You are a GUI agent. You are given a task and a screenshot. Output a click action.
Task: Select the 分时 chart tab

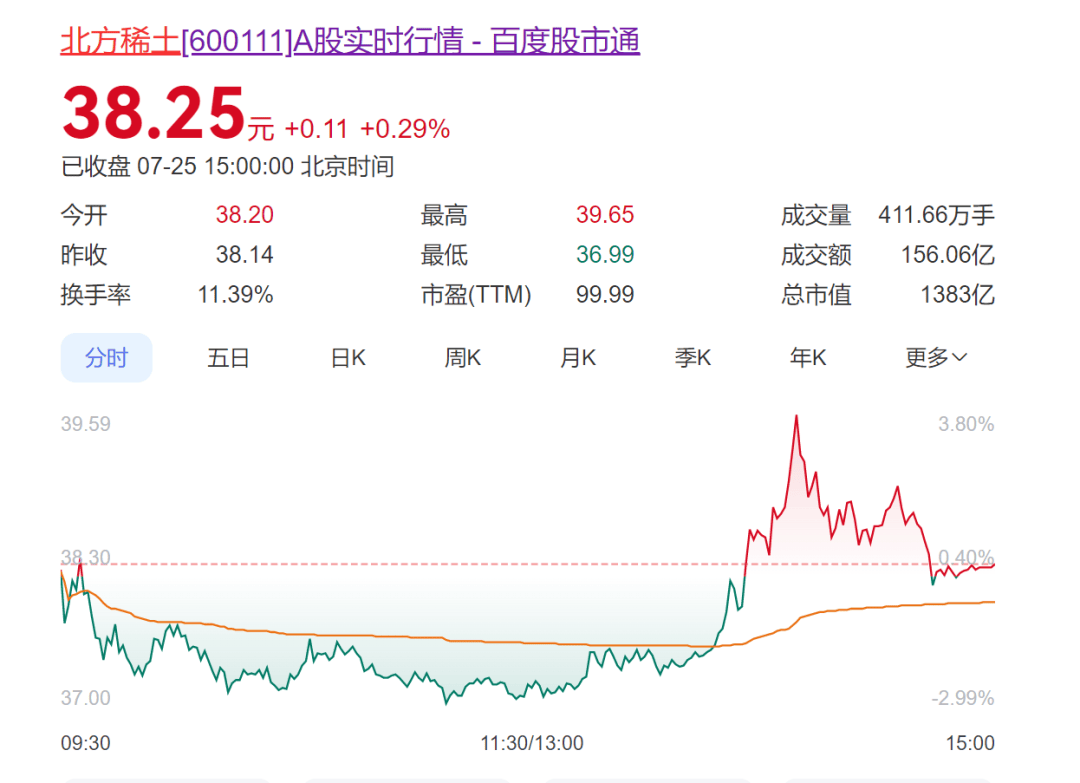(107, 357)
